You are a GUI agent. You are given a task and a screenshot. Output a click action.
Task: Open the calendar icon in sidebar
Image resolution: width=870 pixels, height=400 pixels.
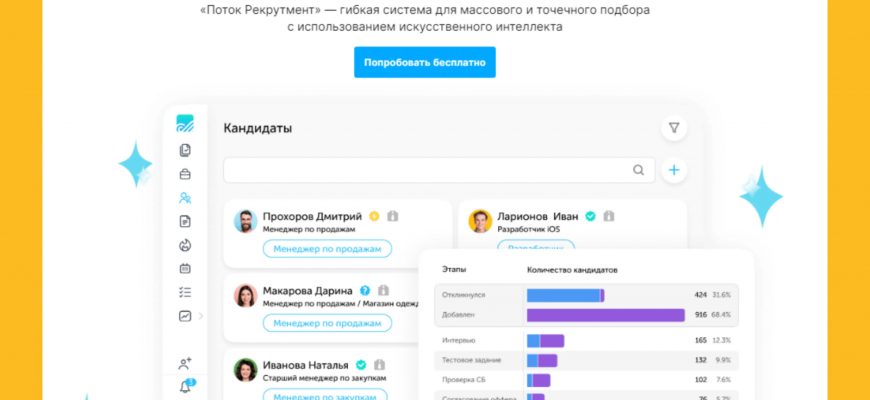pos(184,268)
